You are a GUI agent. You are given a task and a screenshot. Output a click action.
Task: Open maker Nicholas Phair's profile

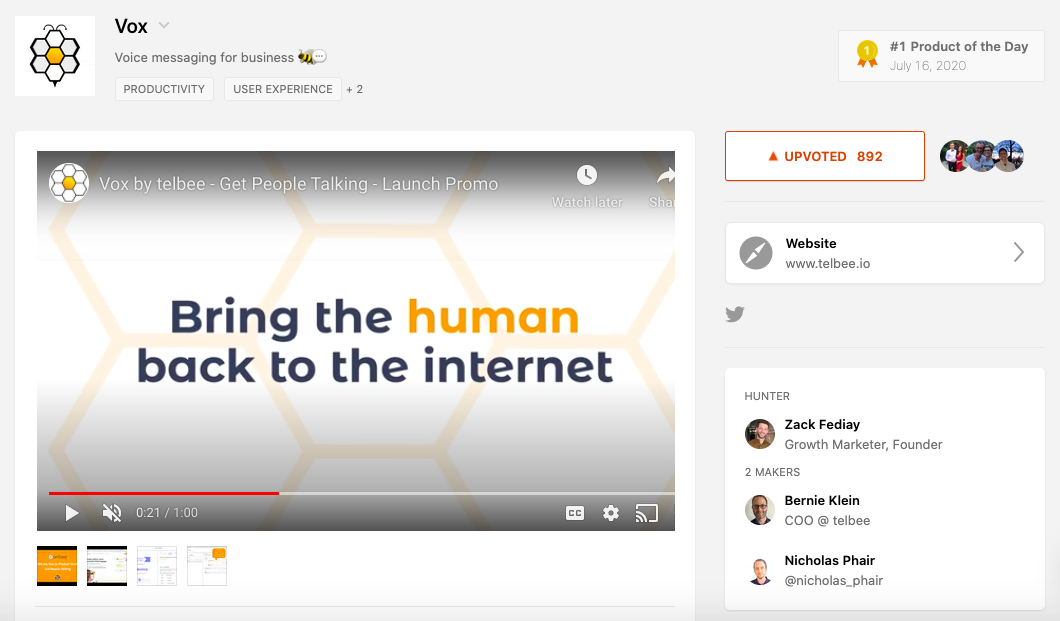tap(829, 560)
